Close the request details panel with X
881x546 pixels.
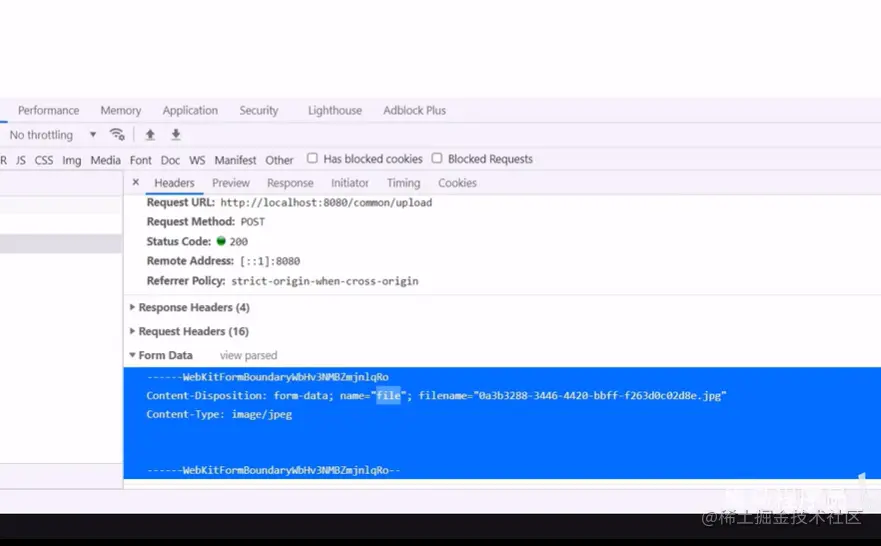pos(135,182)
